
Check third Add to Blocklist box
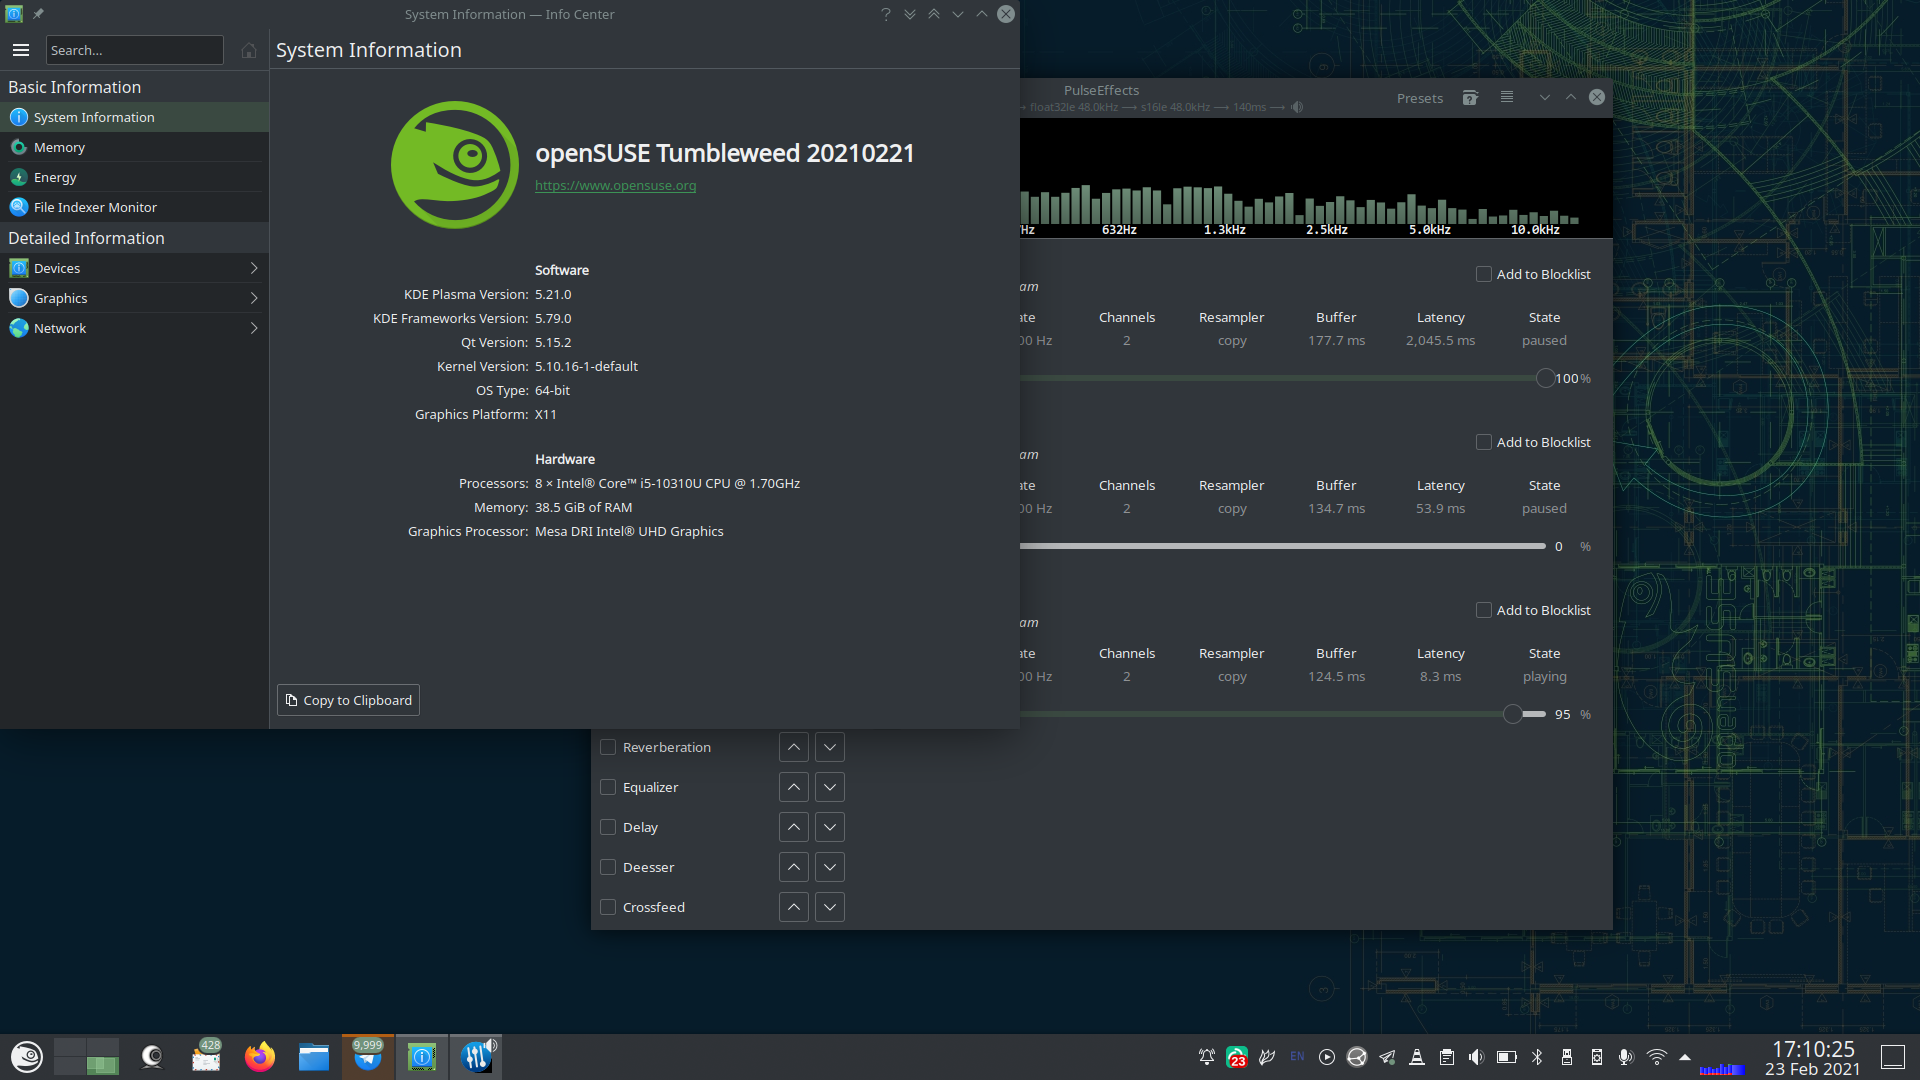[1484, 610]
